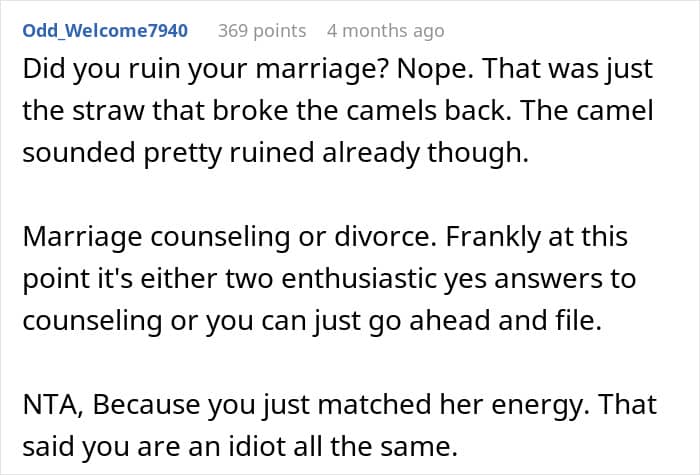Click the line starting point it's either two

[329, 279]
